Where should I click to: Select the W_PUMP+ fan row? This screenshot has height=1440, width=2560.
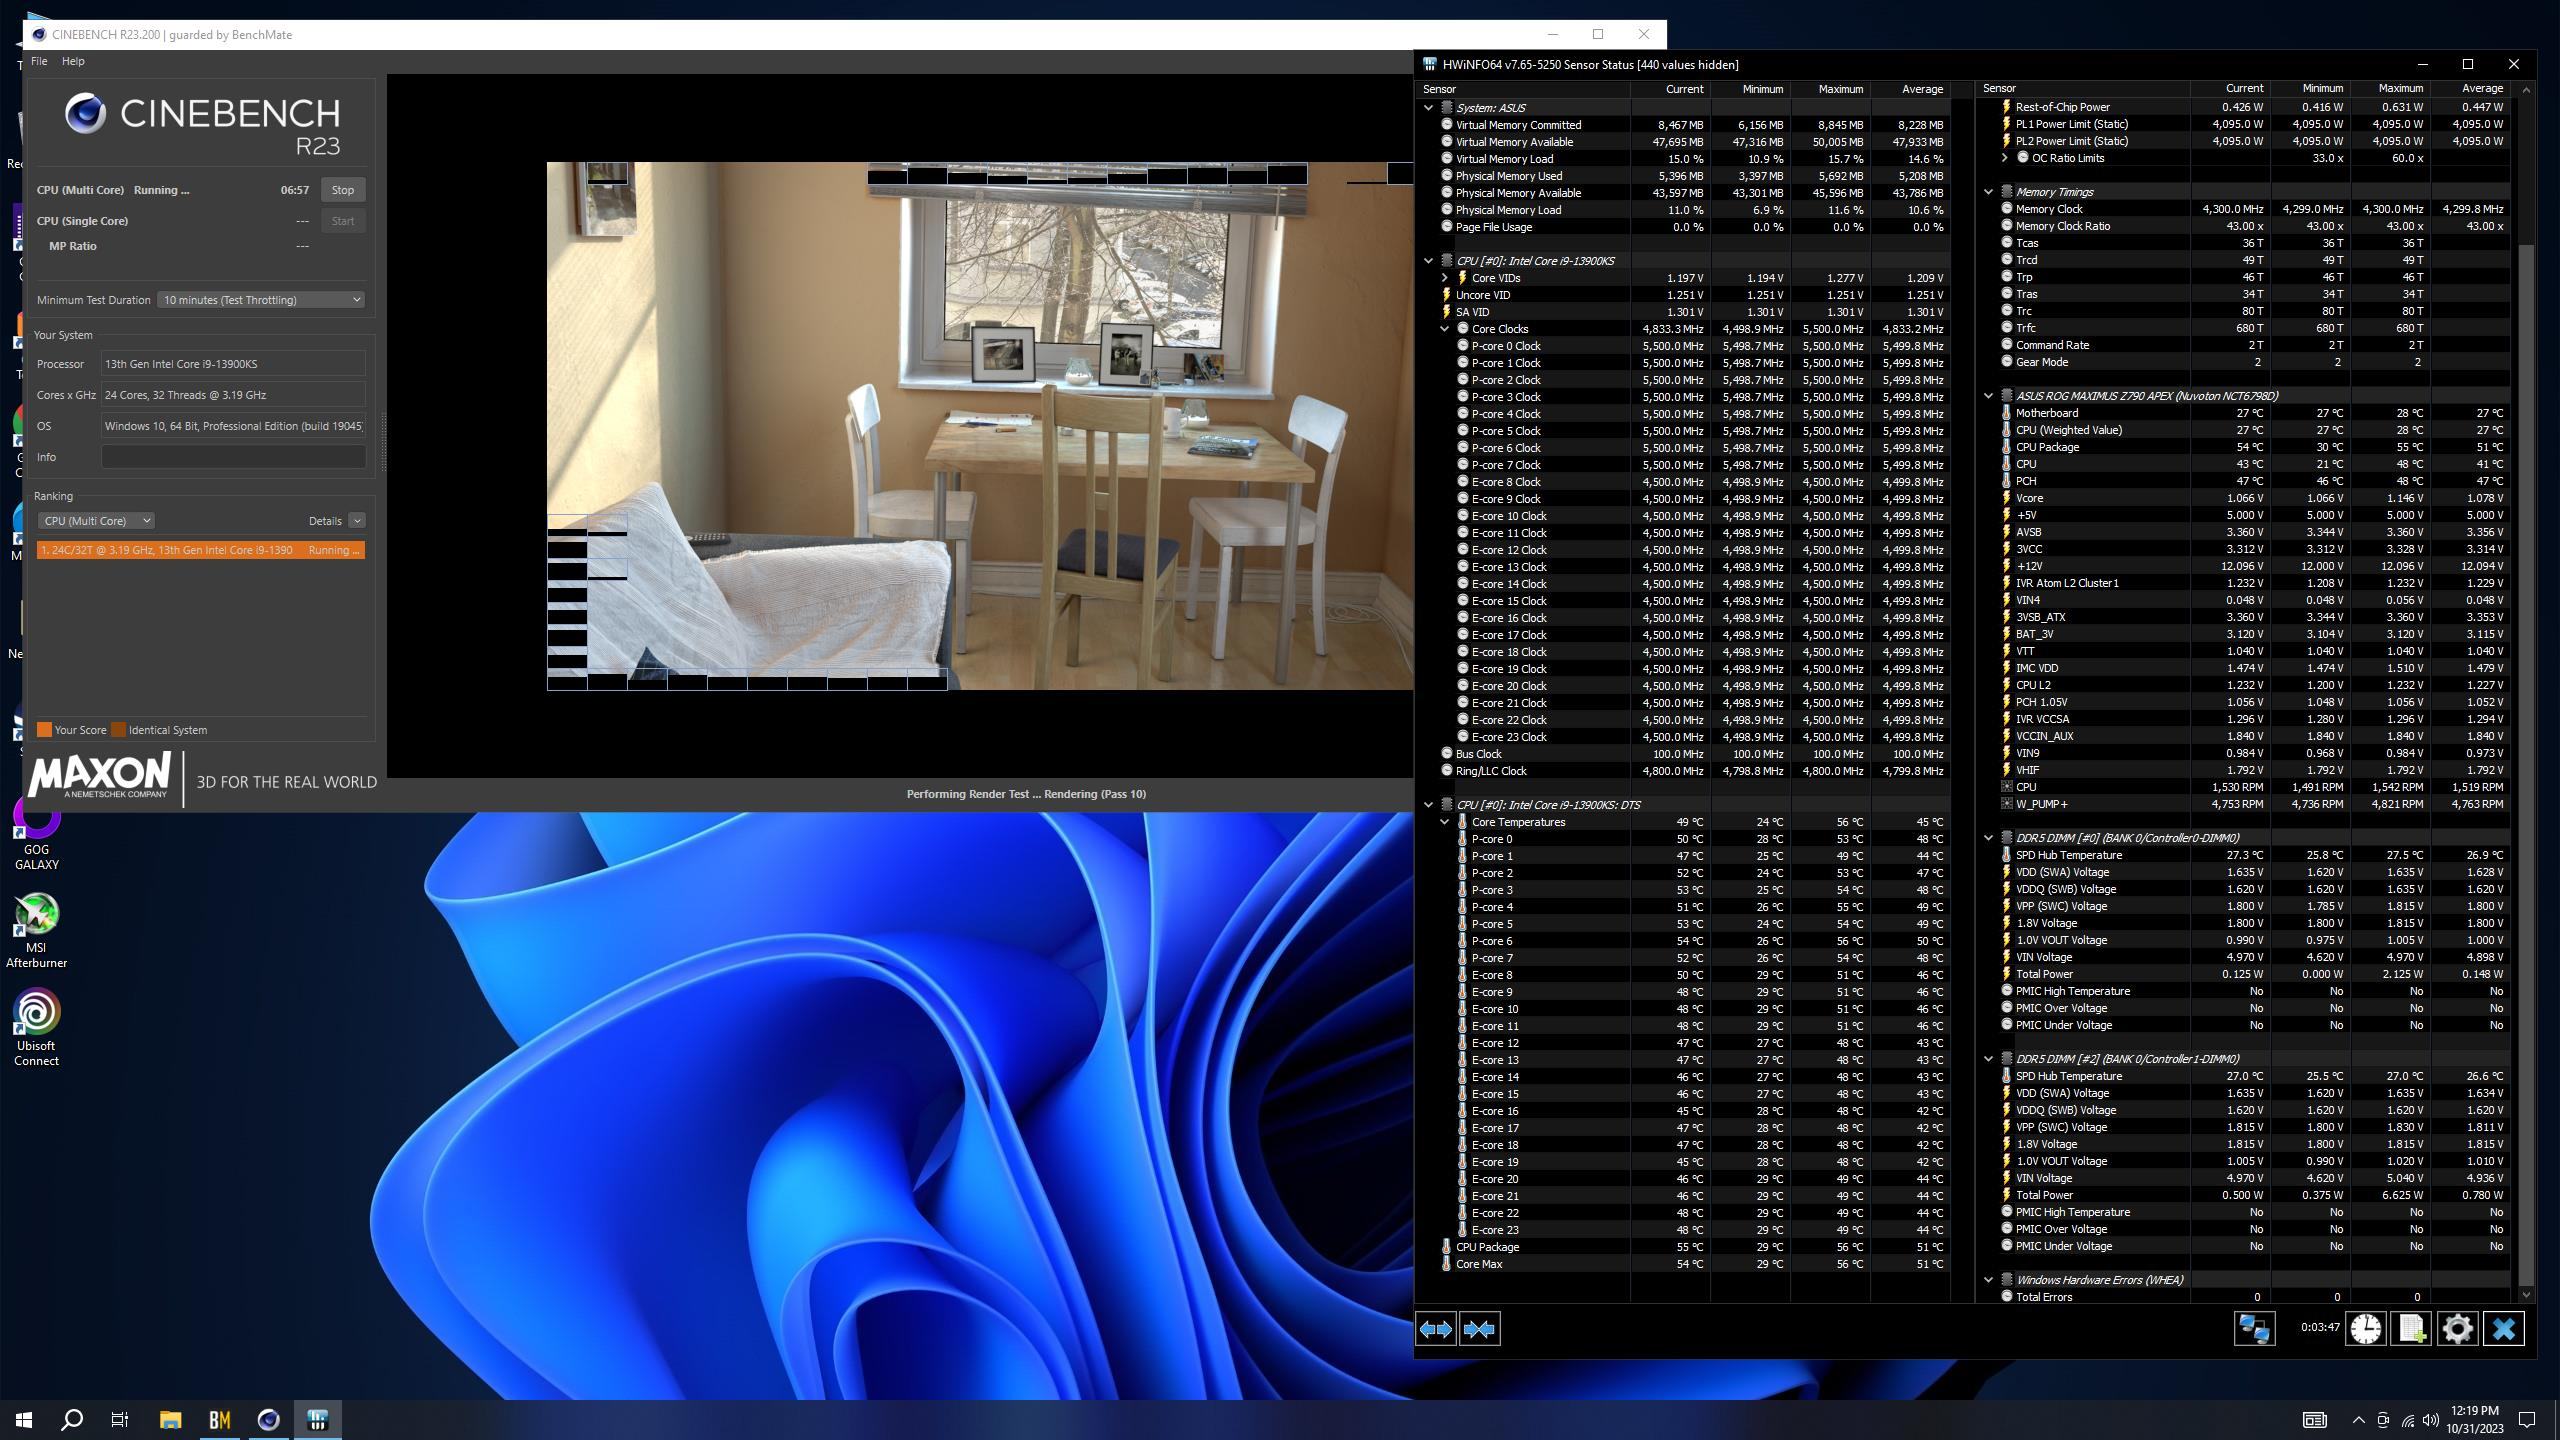[x=2244, y=804]
